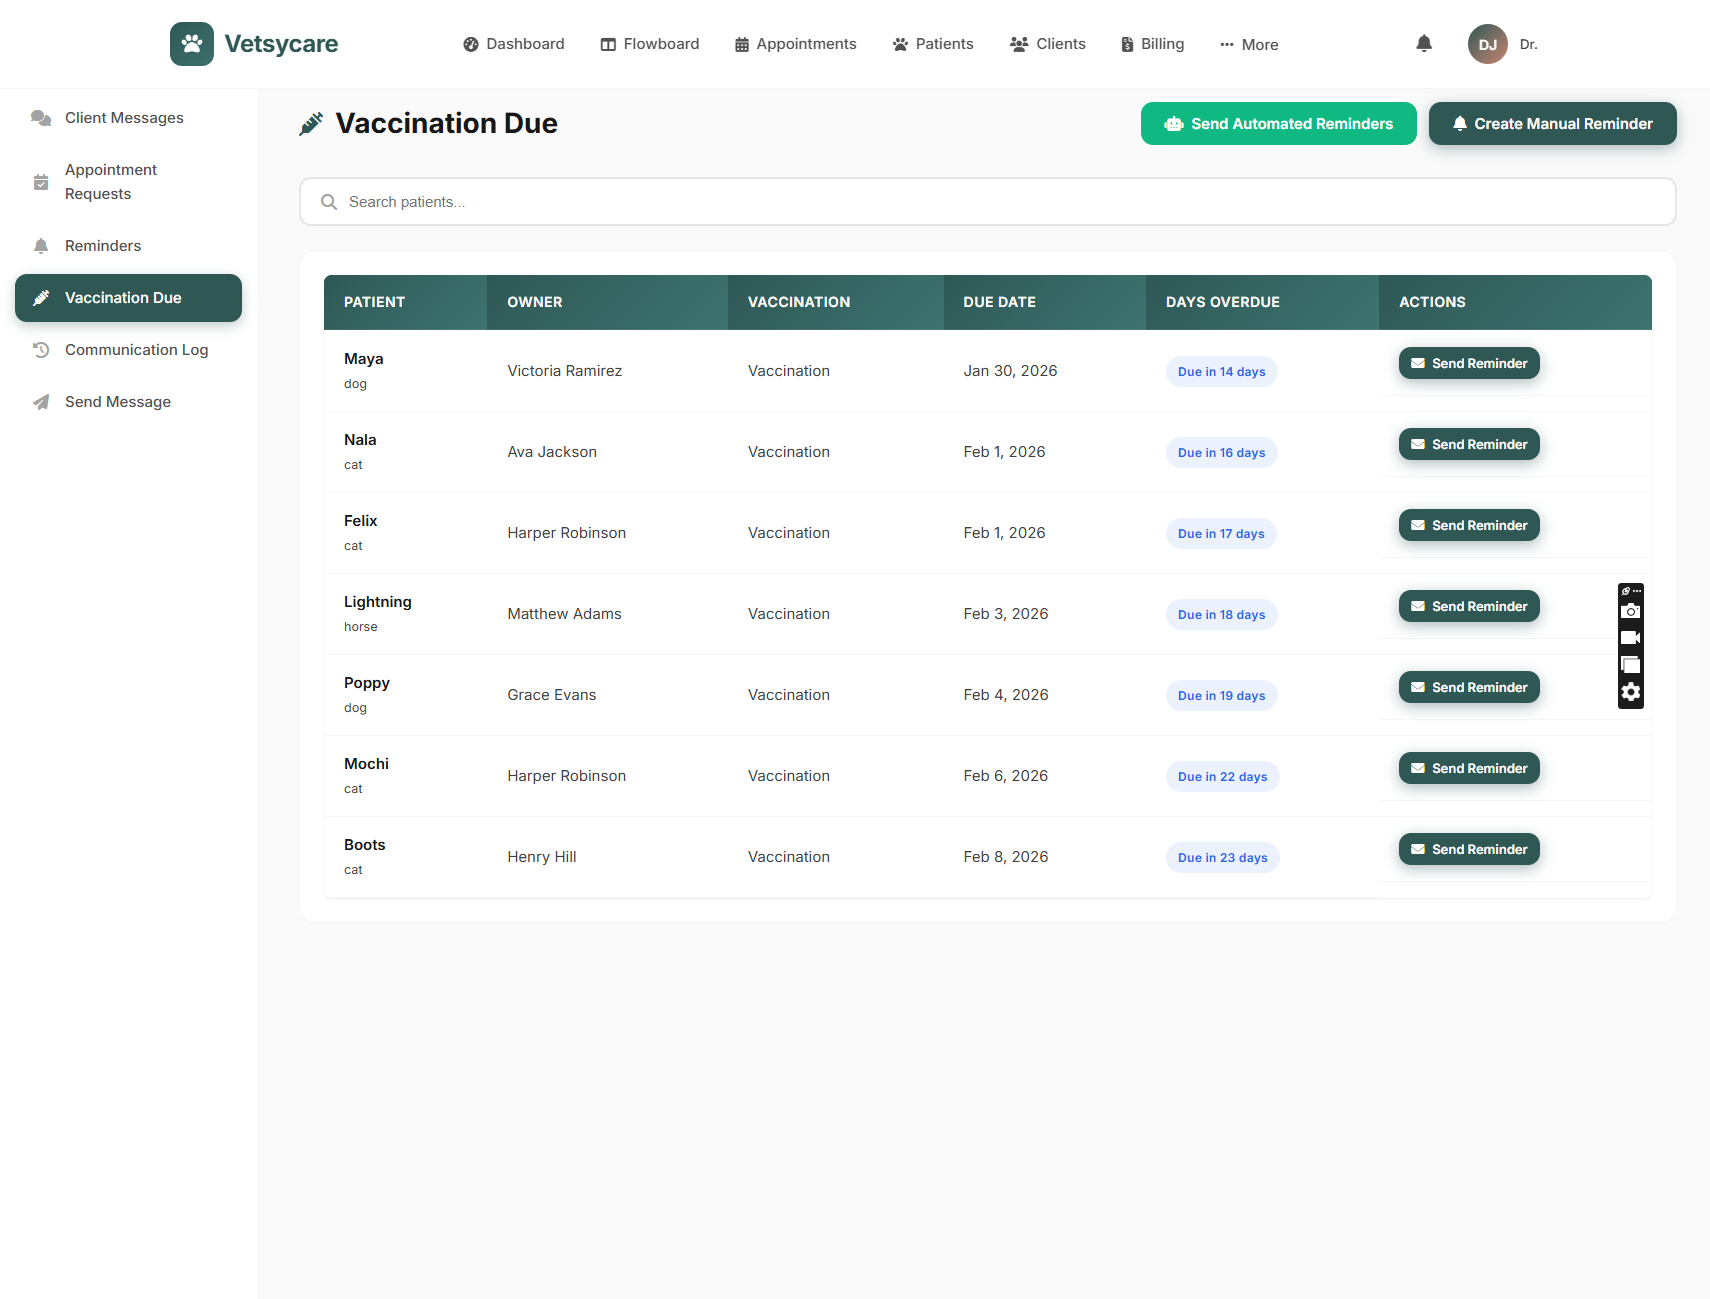This screenshot has width=1710, height=1299.
Task: Click Create Manual Reminder button
Action: click(x=1552, y=124)
